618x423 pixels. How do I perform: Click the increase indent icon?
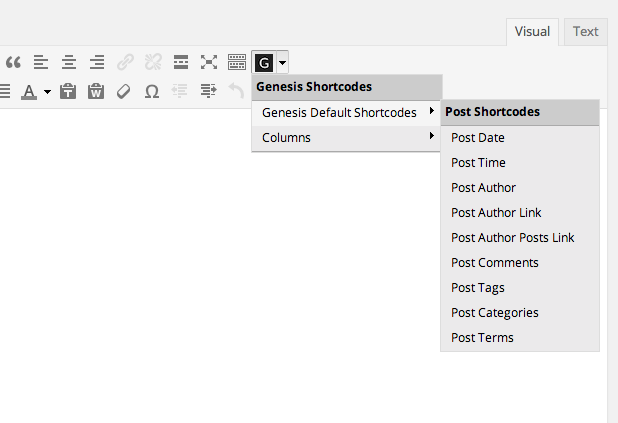click(x=208, y=91)
